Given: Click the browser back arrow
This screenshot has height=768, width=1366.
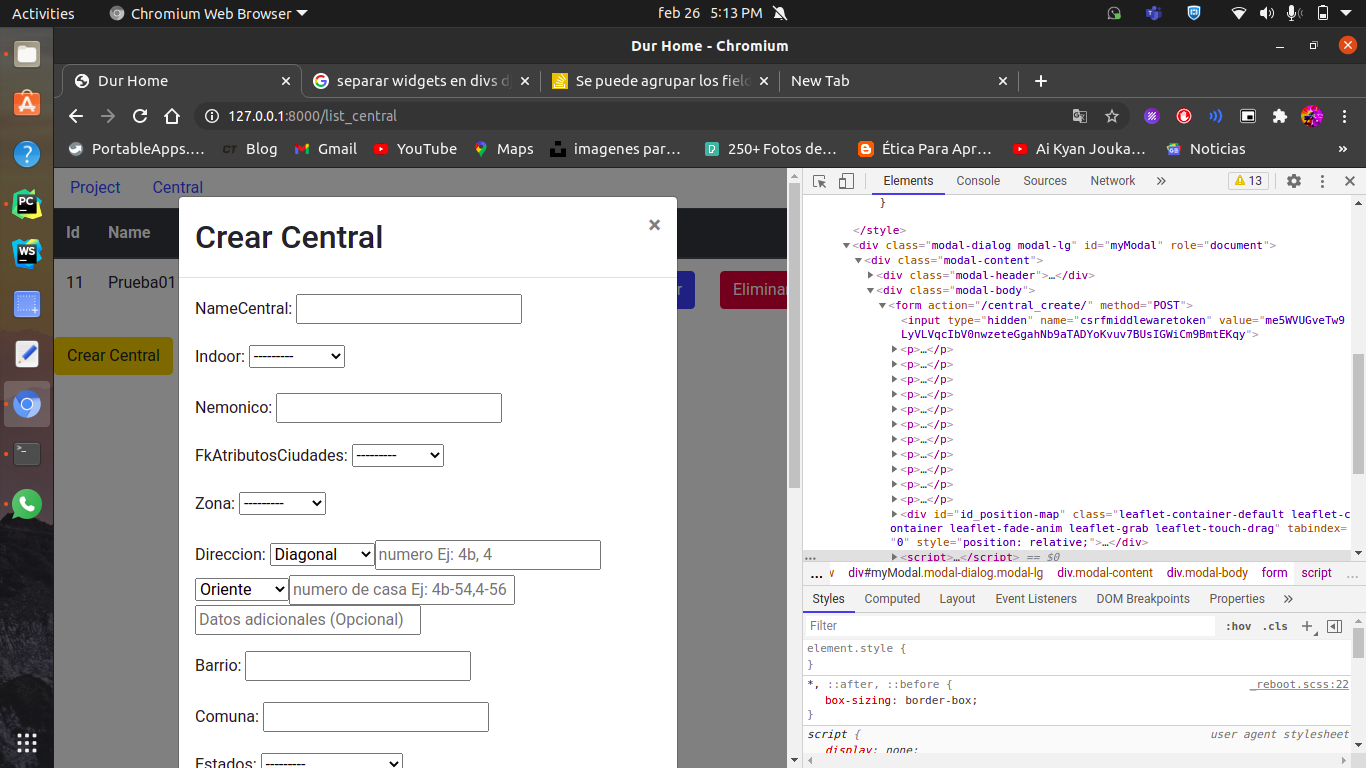Looking at the screenshot, I should click(x=76, y=116).
